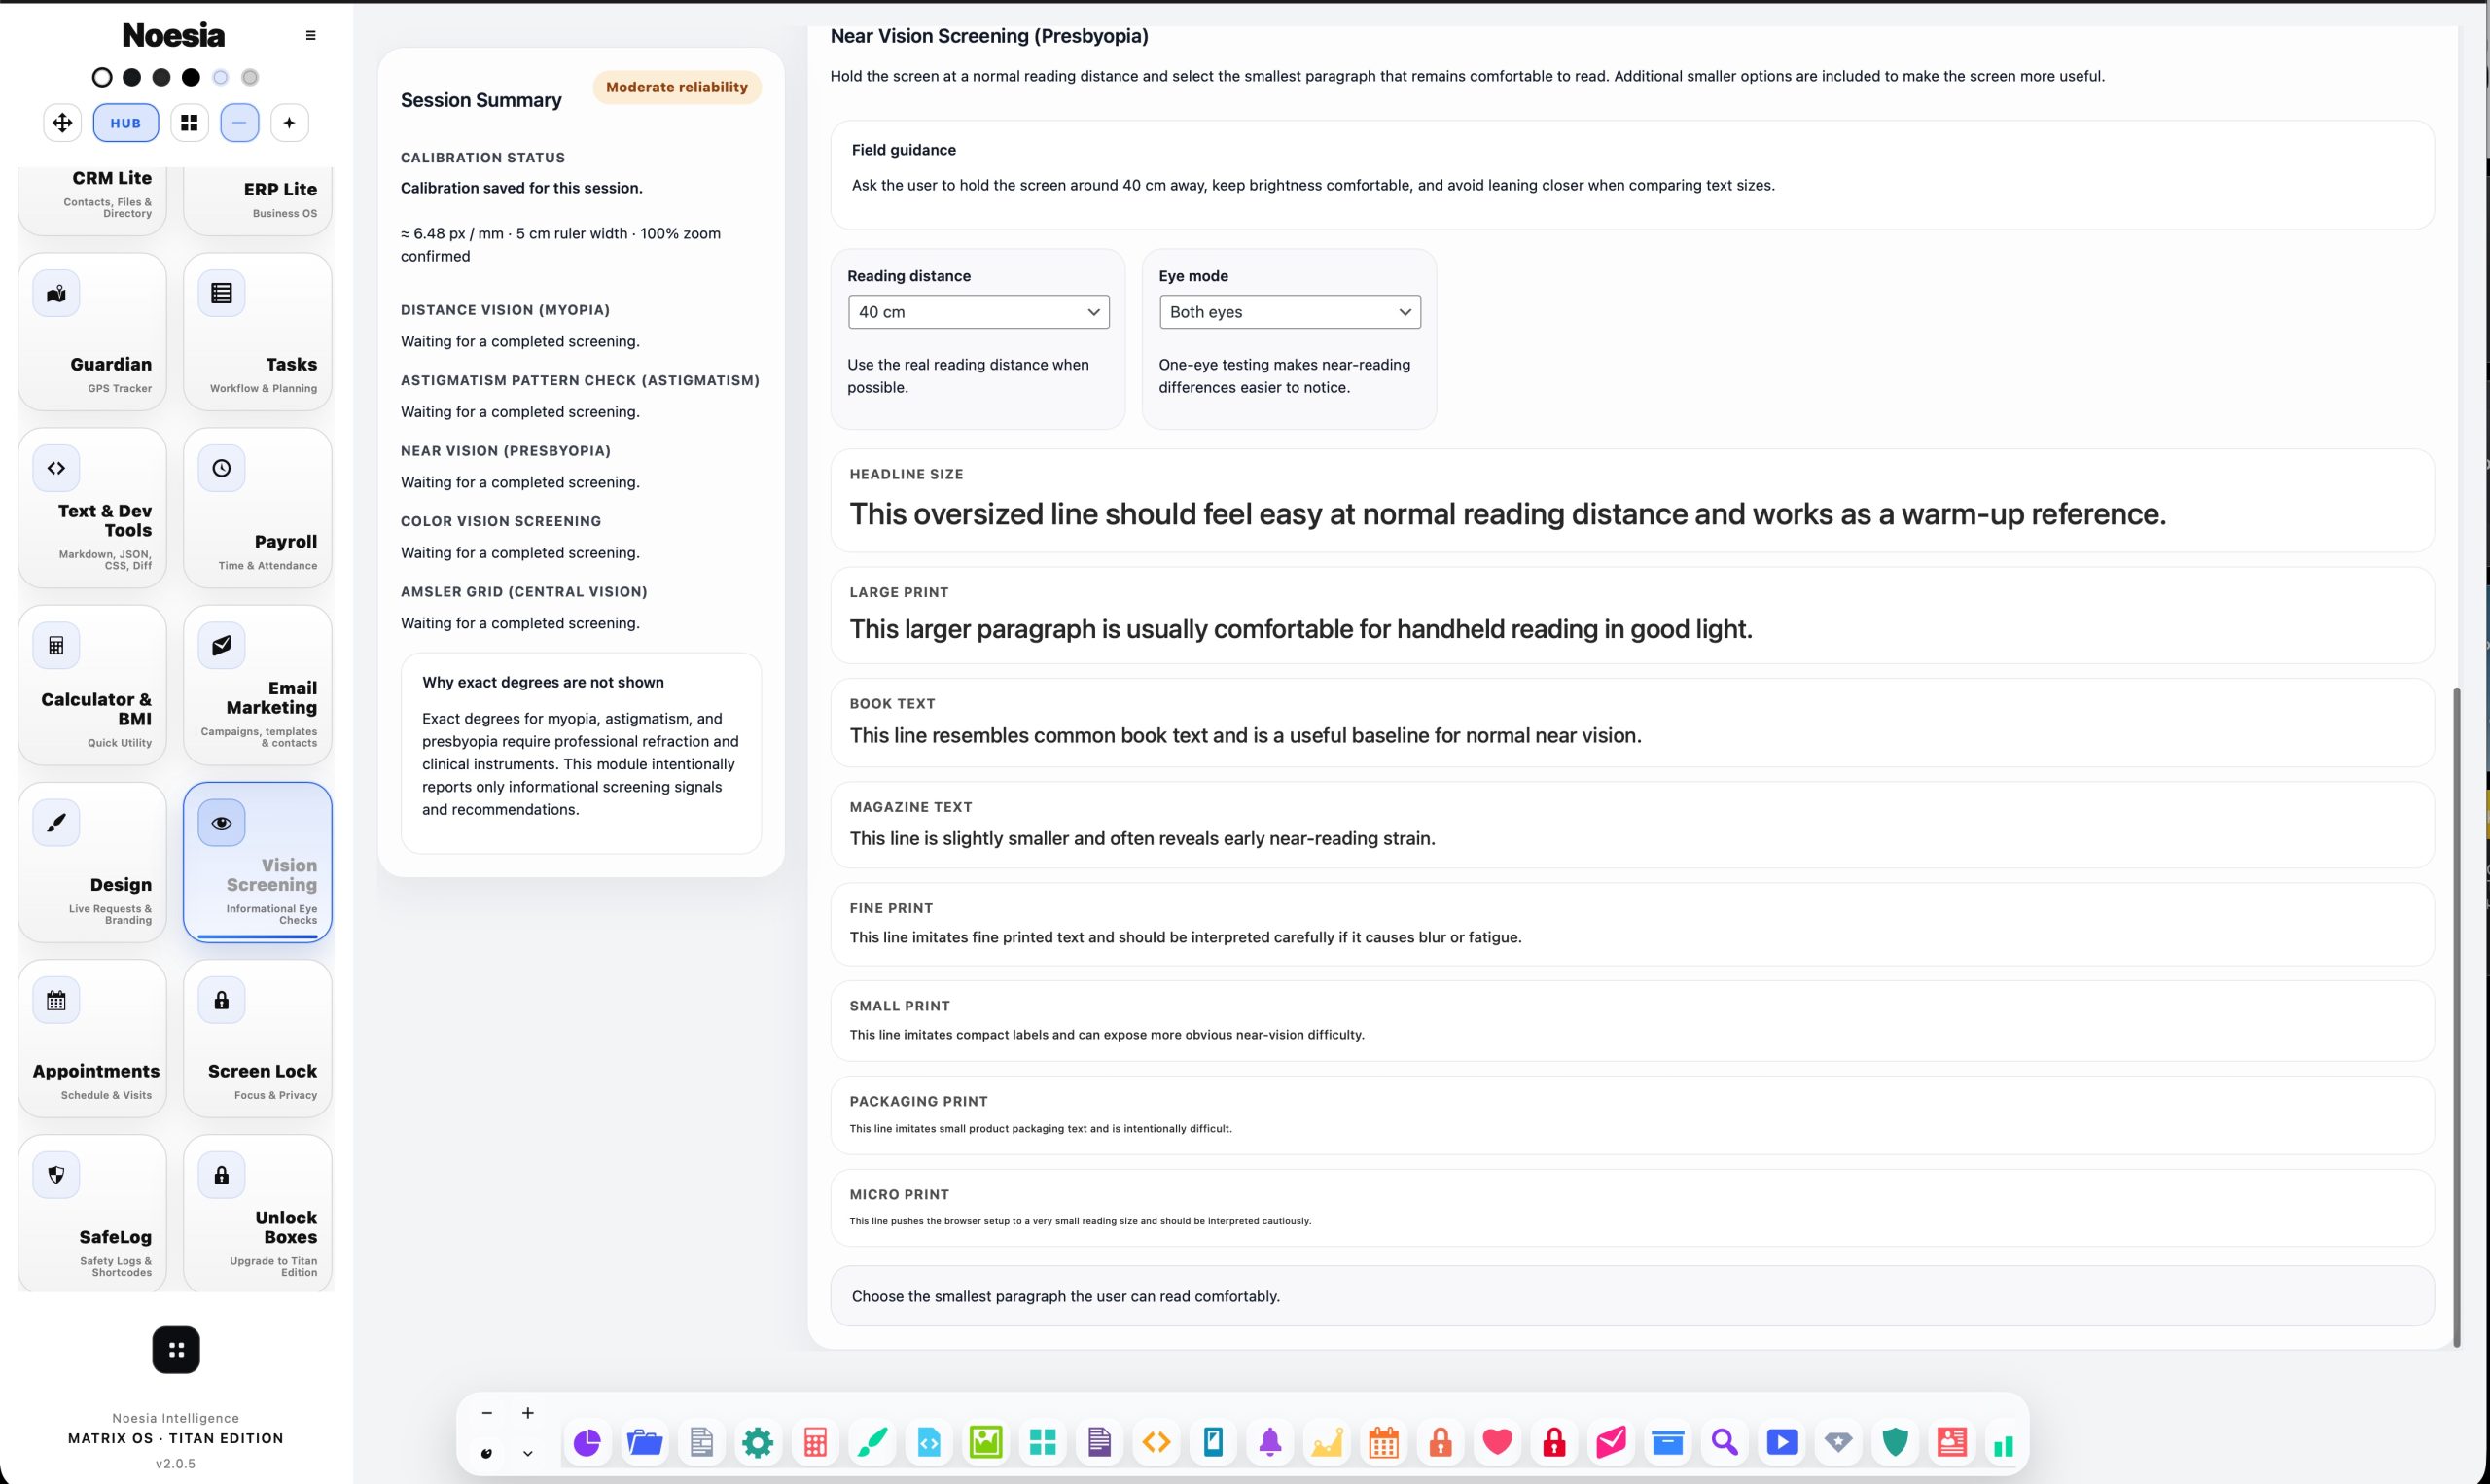2490x1484 pixels.
Task: Open the purple magnifier search dock icon
Action: click(x=1725, y=1442)
